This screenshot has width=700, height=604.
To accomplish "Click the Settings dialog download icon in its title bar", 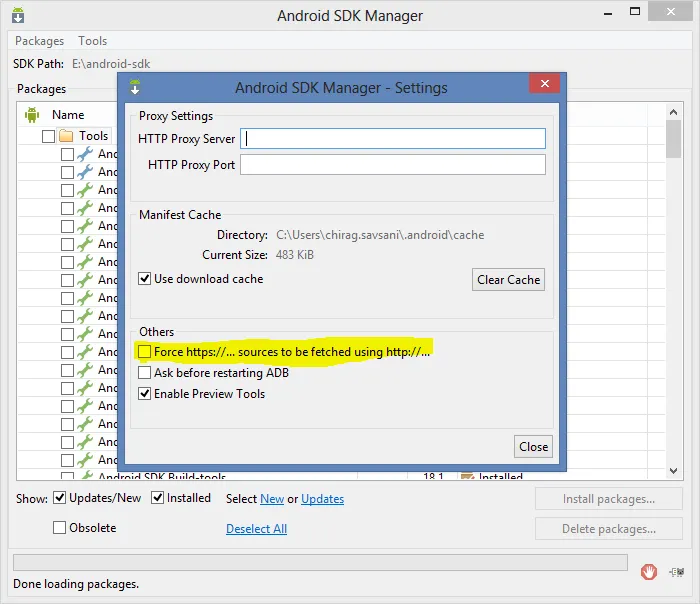I will [x=135, y=87].
